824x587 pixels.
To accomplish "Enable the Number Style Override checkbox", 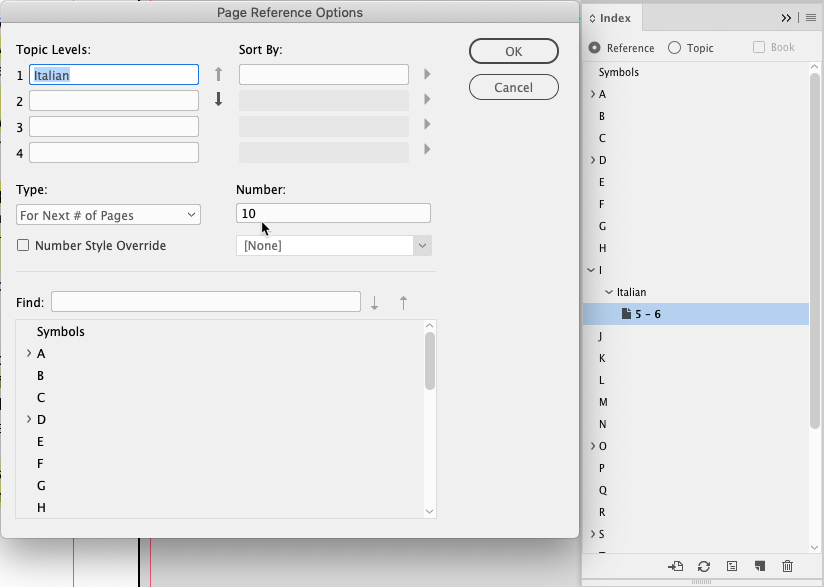I will point(23,245).
